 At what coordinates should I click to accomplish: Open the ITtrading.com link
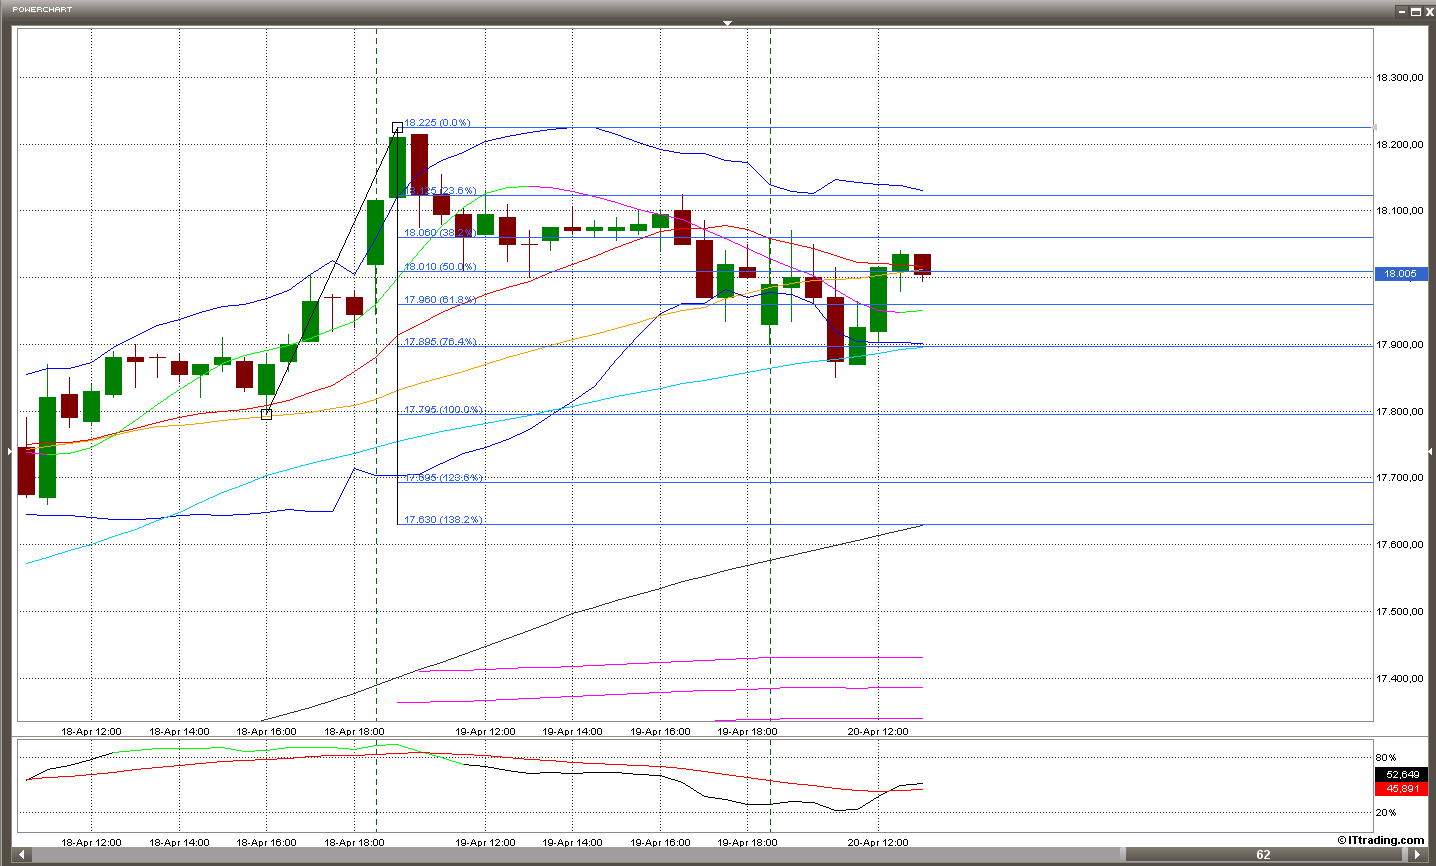pos(1381,840)
